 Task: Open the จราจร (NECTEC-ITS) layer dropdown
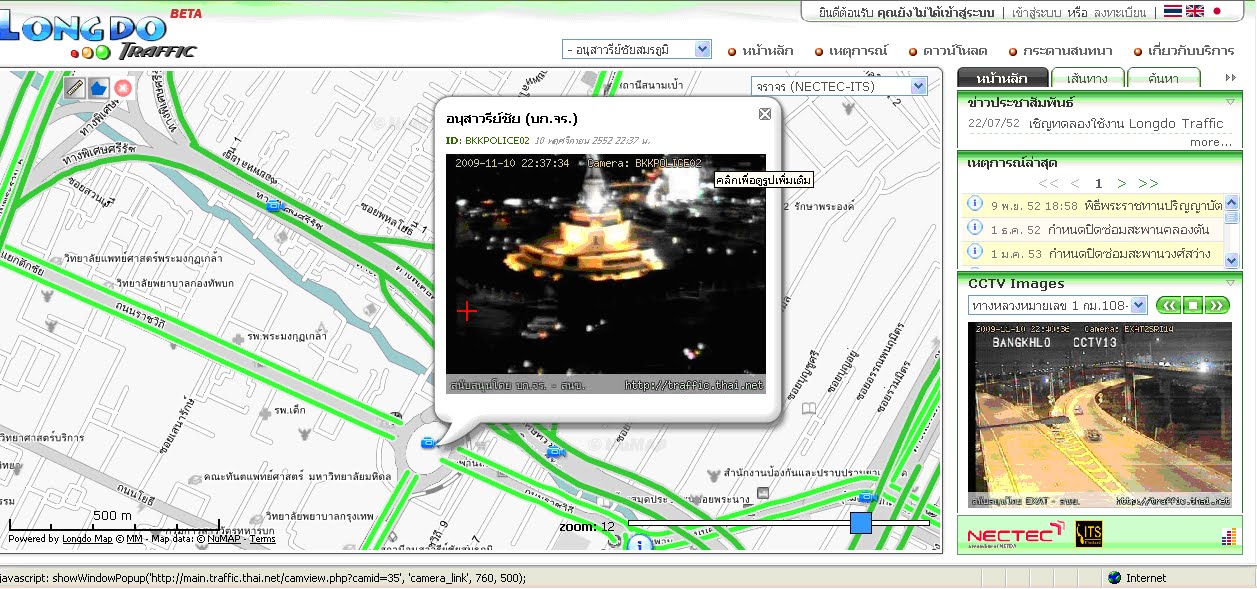point(839,87)
